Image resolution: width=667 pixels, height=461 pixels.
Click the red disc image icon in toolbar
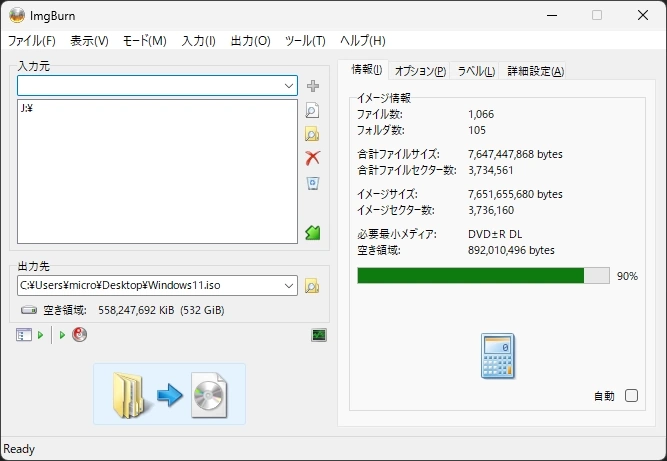(79, 335)
